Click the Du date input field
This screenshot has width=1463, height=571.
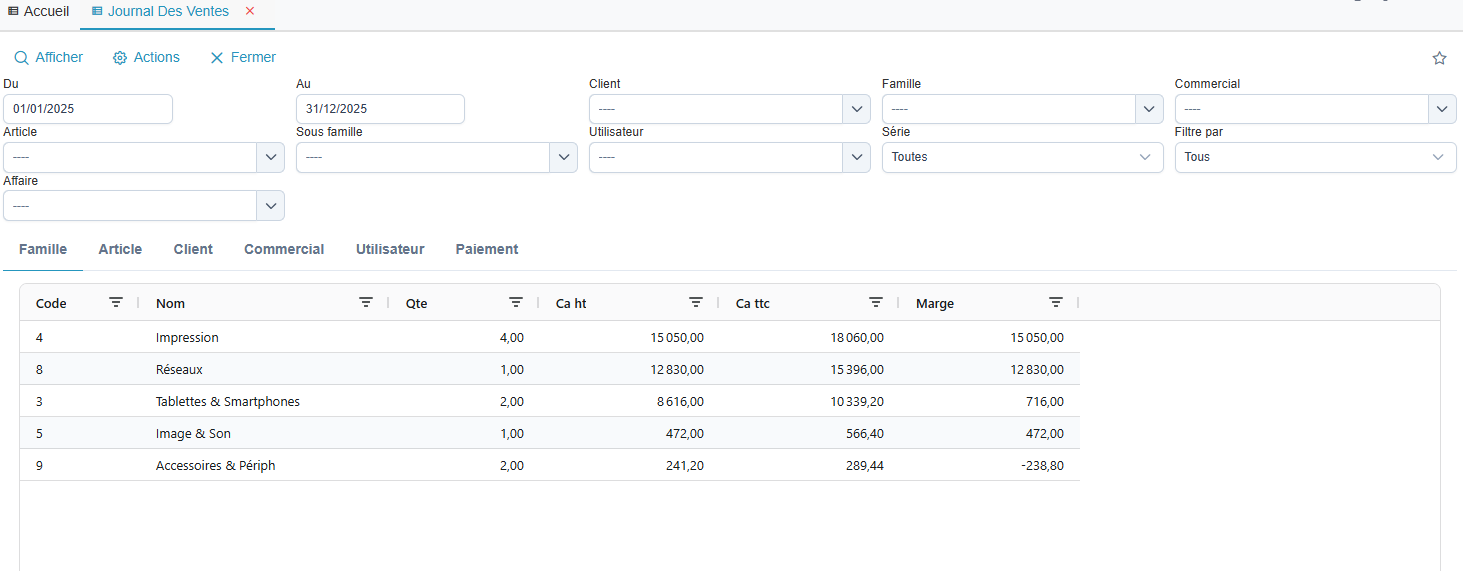[x=88, y=109]
